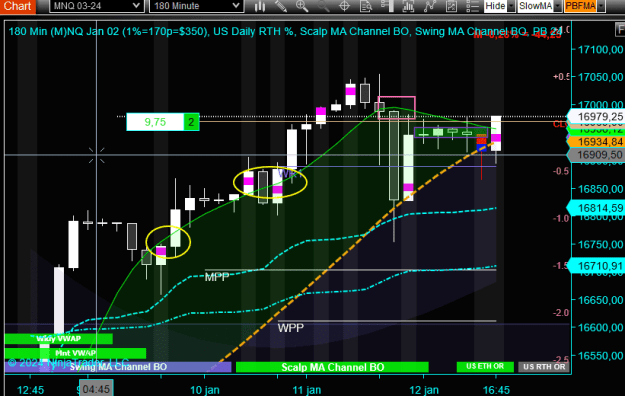
Task: Click the 17050,00 price axis label
Action: [x=600, y=77]
